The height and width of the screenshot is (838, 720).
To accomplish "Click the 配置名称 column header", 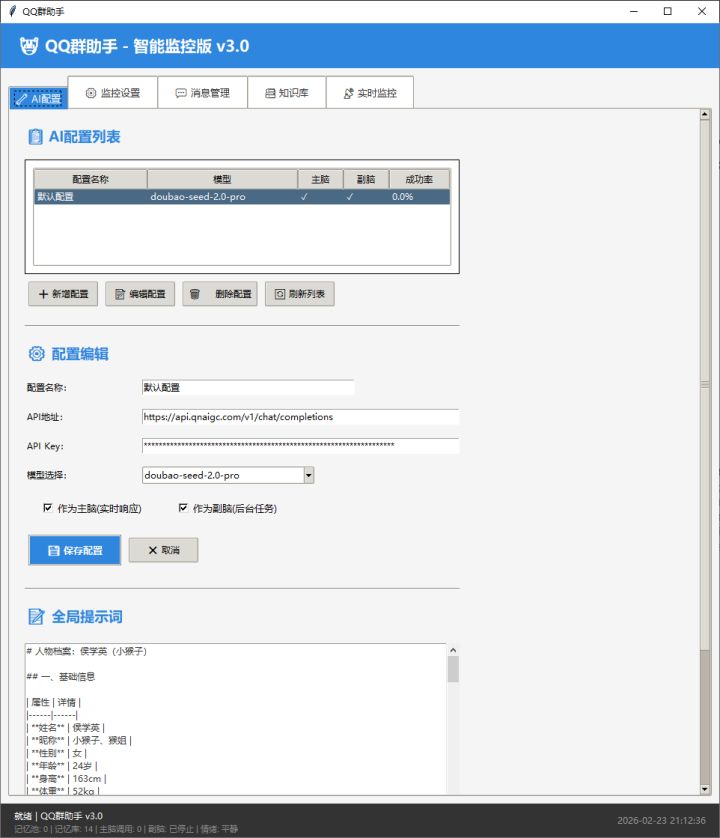I will coord(90,179).
